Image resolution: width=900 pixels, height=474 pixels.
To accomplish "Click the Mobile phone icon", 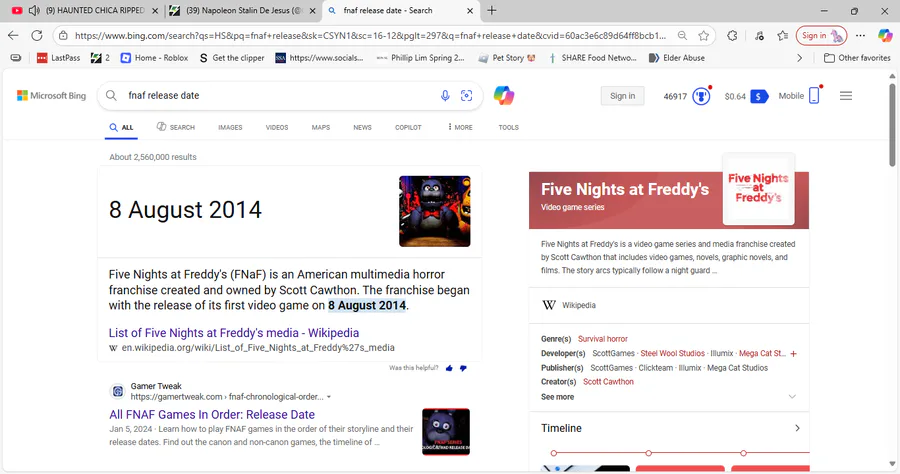I will 814,95.
